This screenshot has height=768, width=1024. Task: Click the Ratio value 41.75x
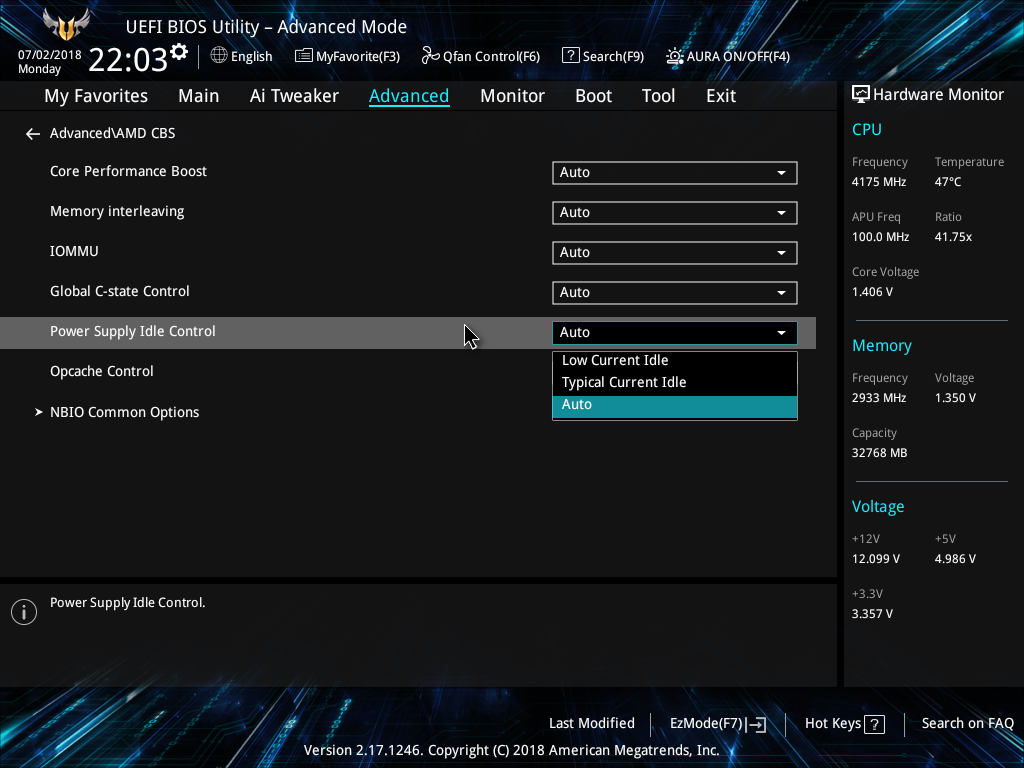(x=953, y=237)
